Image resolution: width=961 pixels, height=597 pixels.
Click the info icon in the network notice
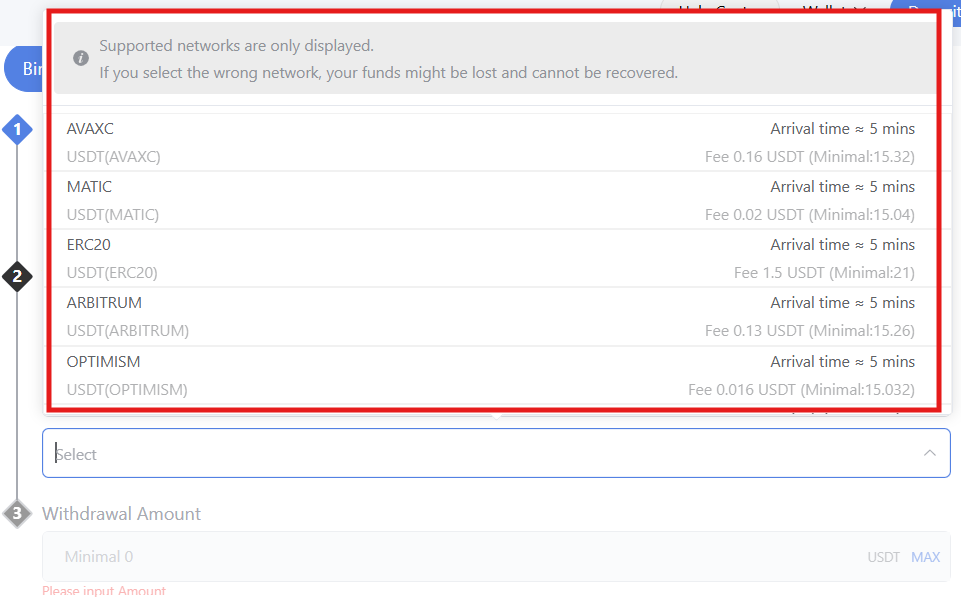[82, 59]
